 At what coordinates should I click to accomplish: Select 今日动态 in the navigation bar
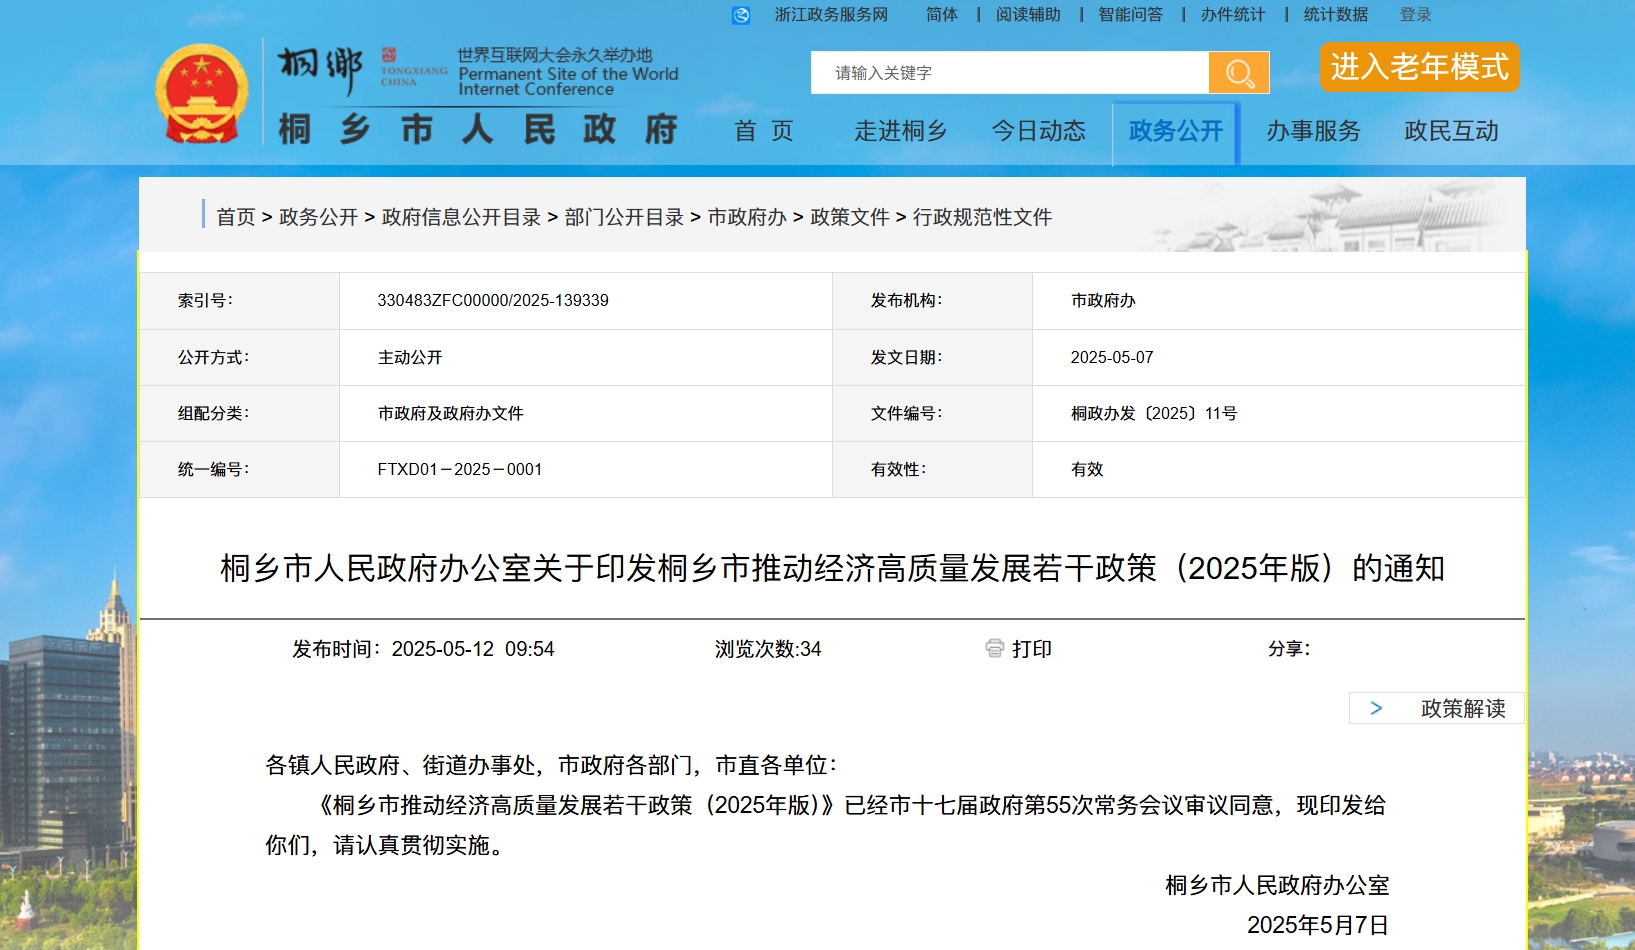(1038, 131)
